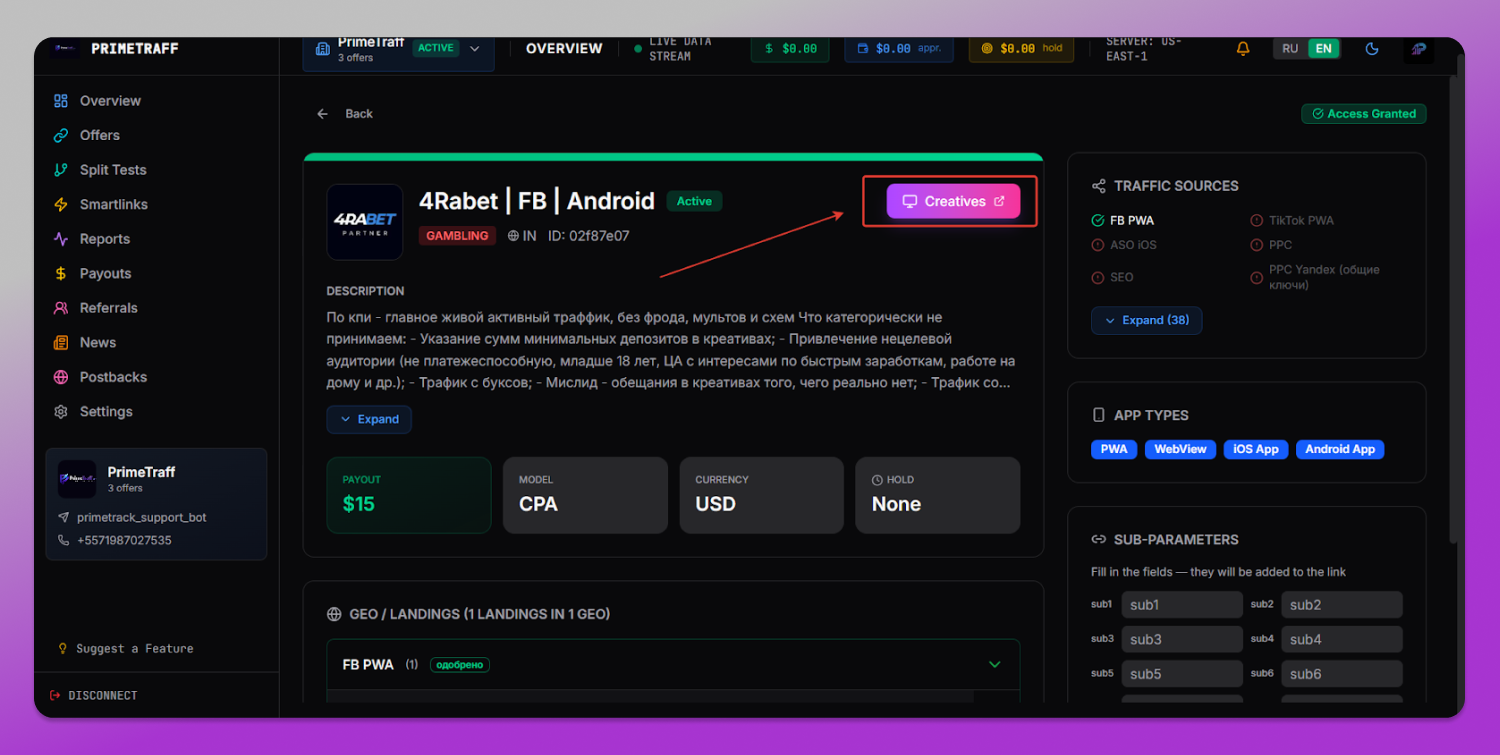Focus the sub1 input field
Image resolution: width=1500 pixels, height=755 pixels.
pos(1182,605)
